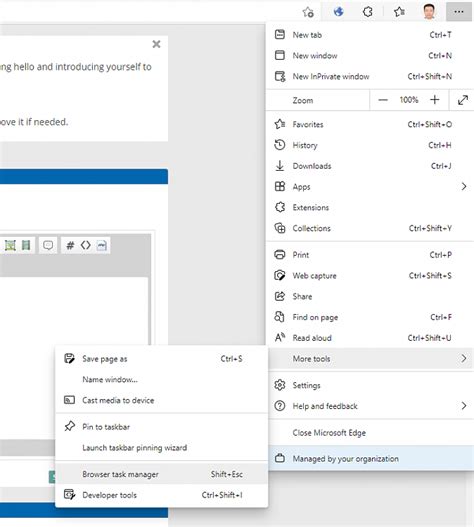Choose Save page as in submenu

pos(161,359)
